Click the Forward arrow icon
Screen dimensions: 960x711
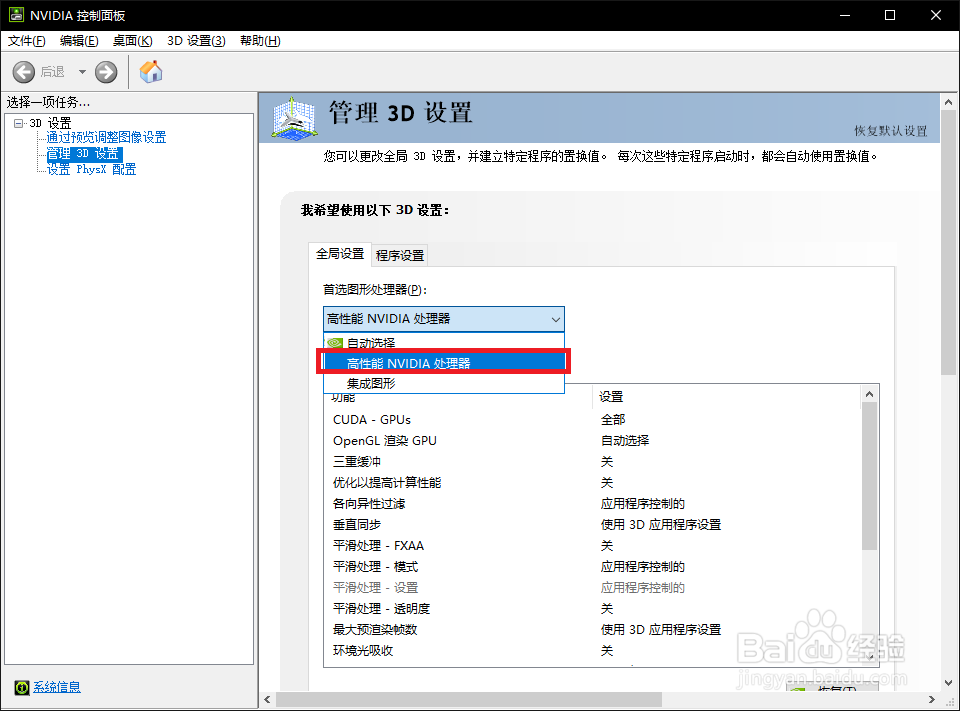pos(106,72)
